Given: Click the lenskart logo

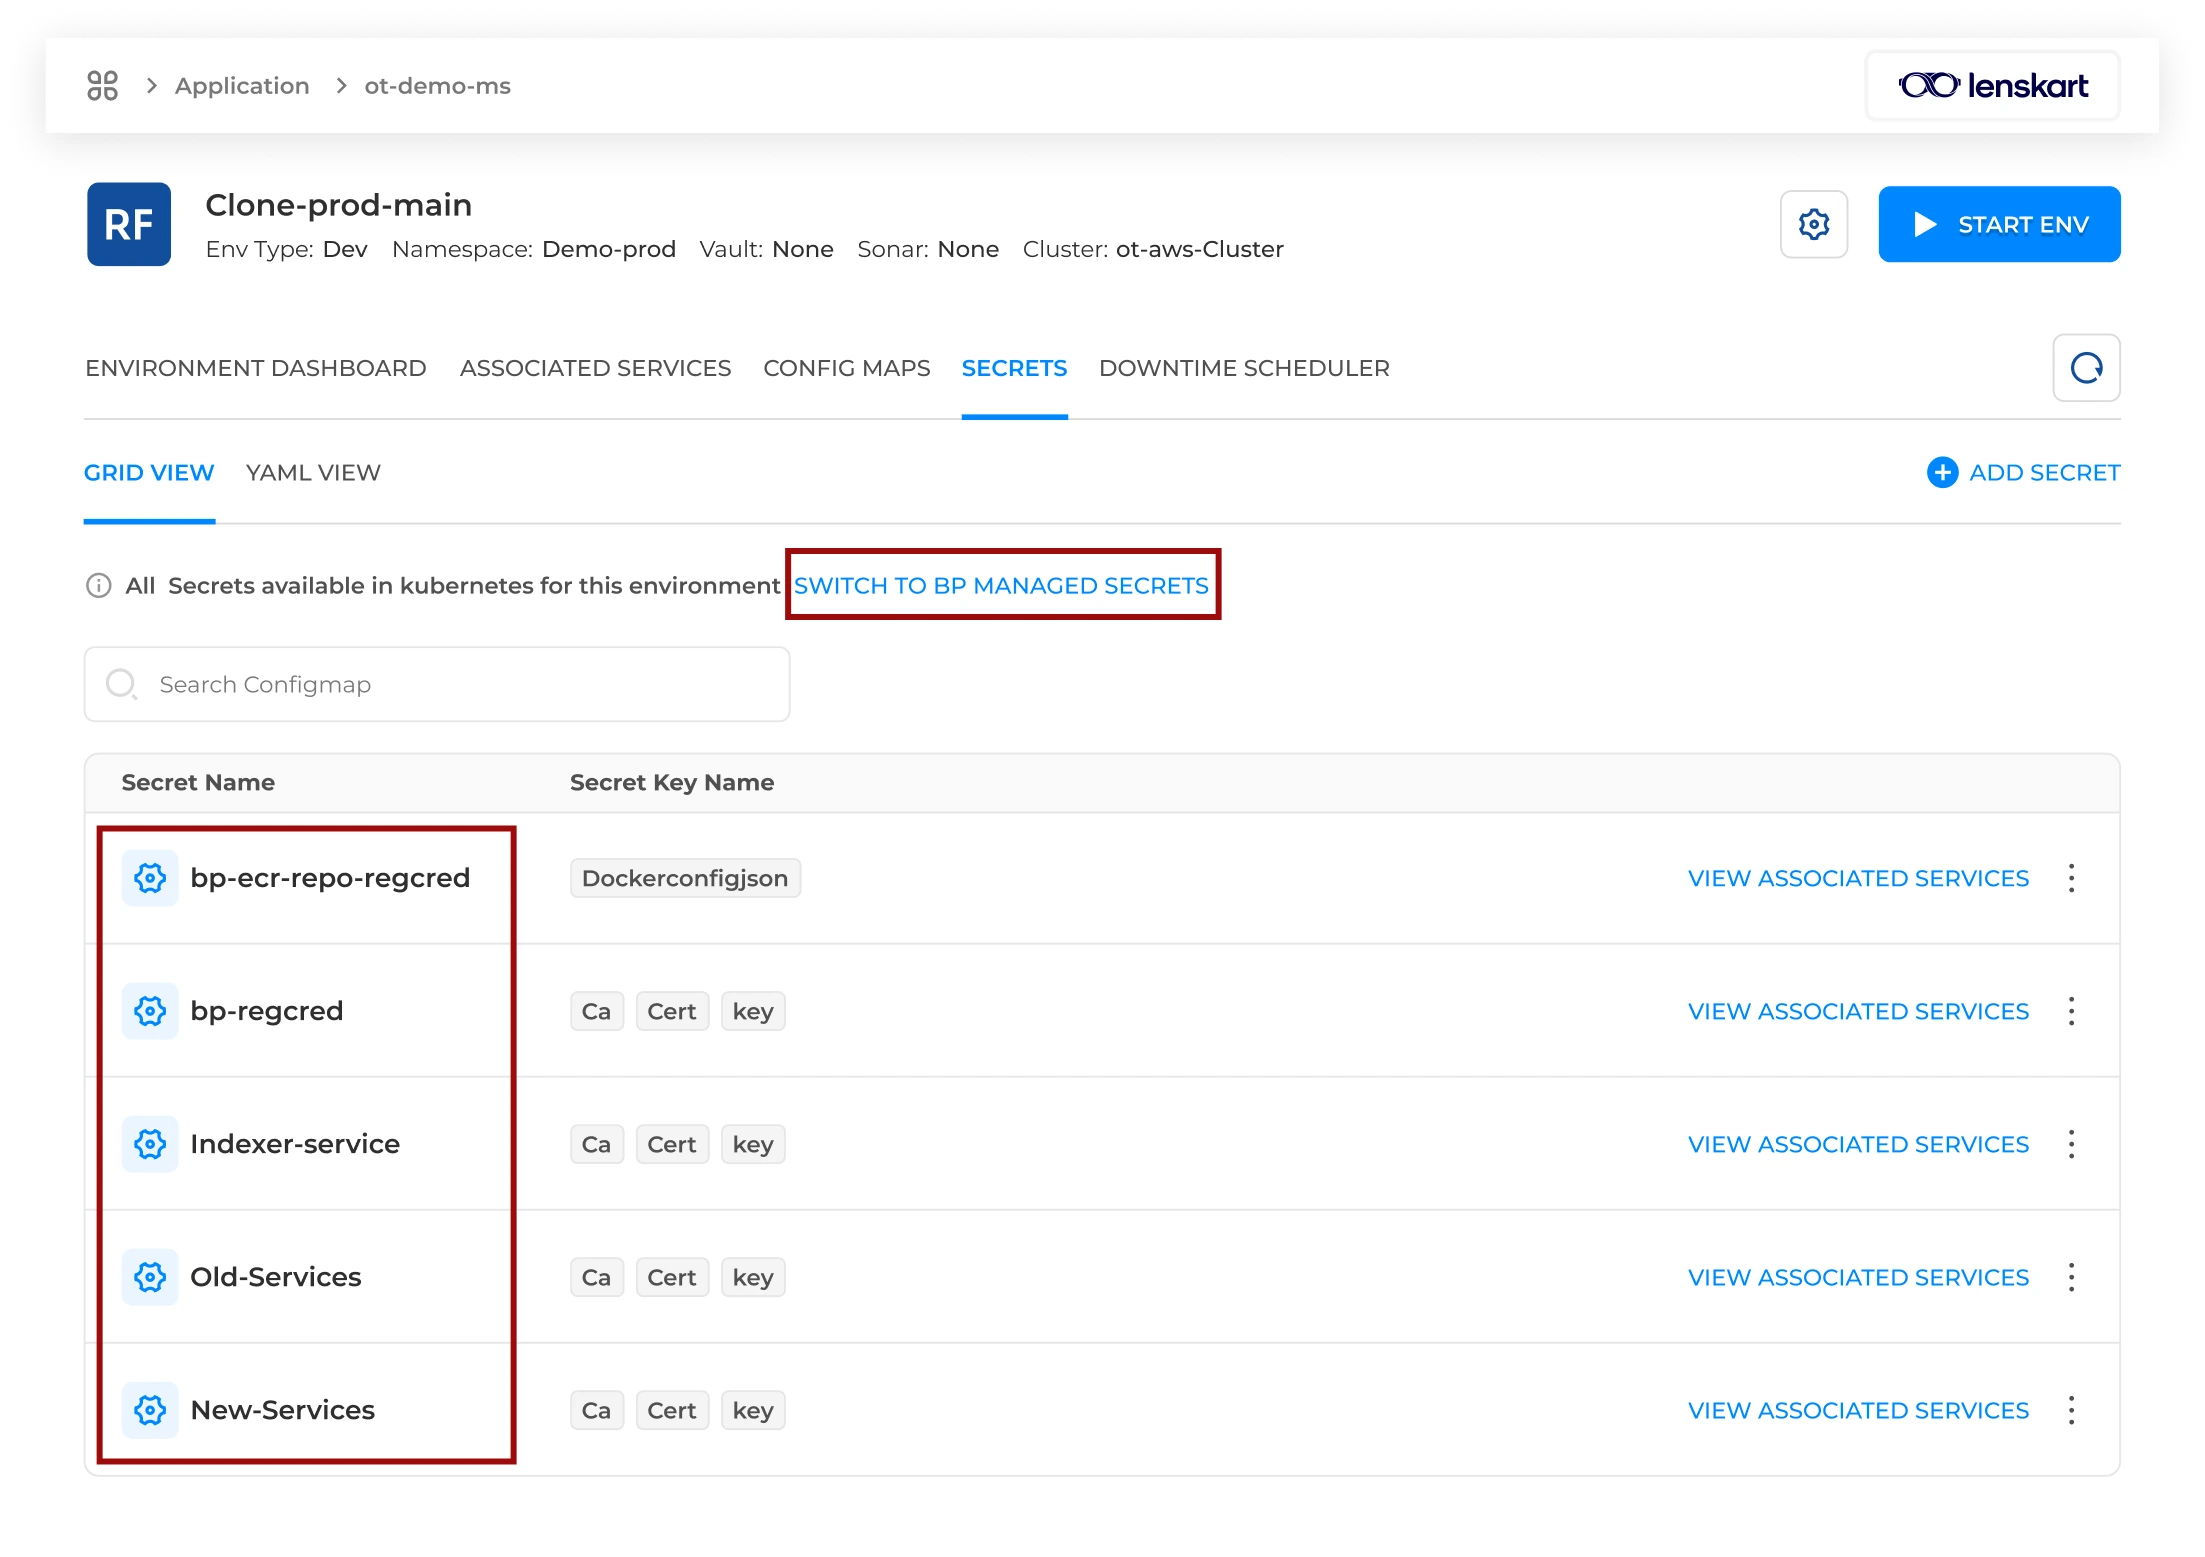Looking at the screenshot, I should (x=1992, y=86).
